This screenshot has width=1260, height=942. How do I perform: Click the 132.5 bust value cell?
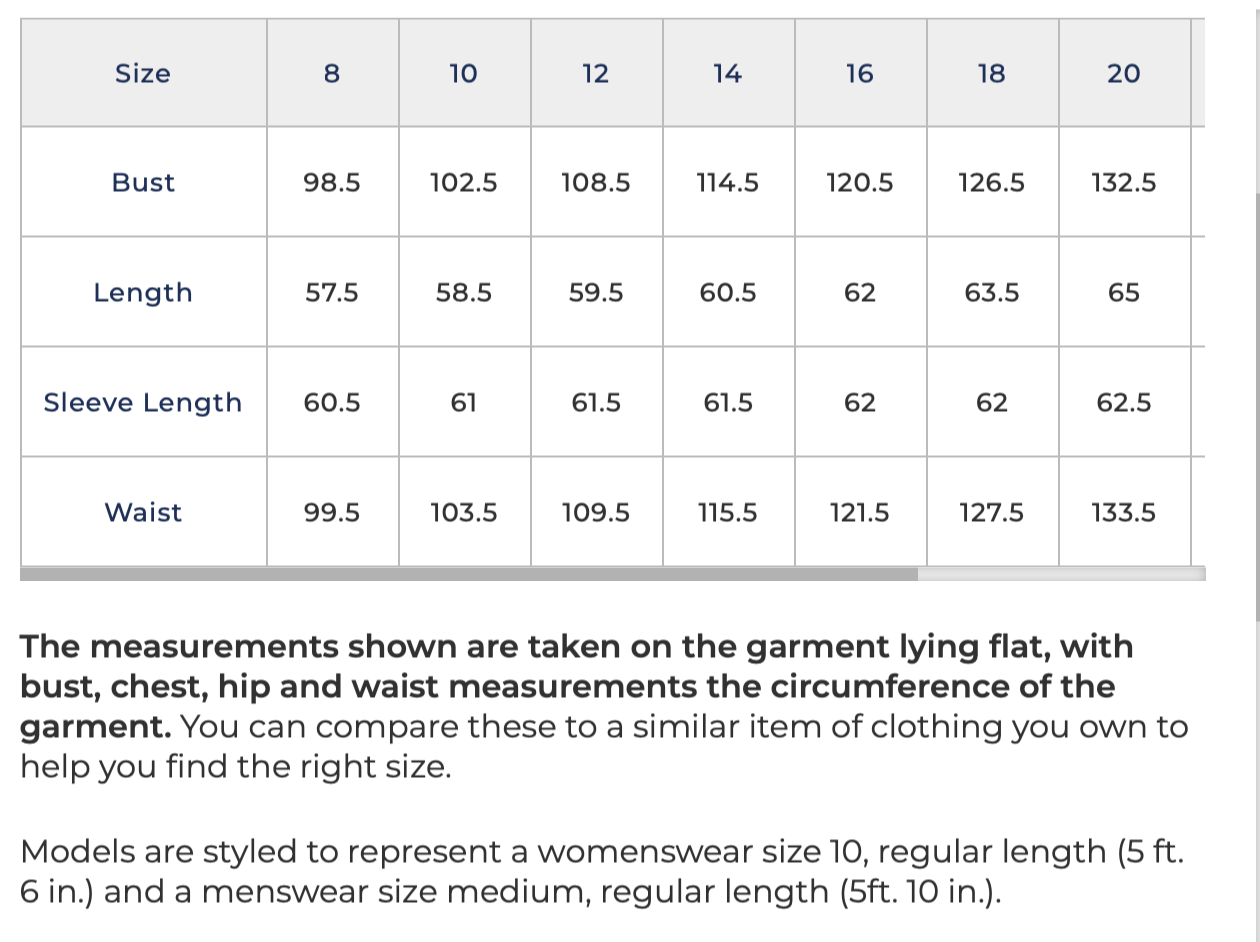[x=1124, y=182]
